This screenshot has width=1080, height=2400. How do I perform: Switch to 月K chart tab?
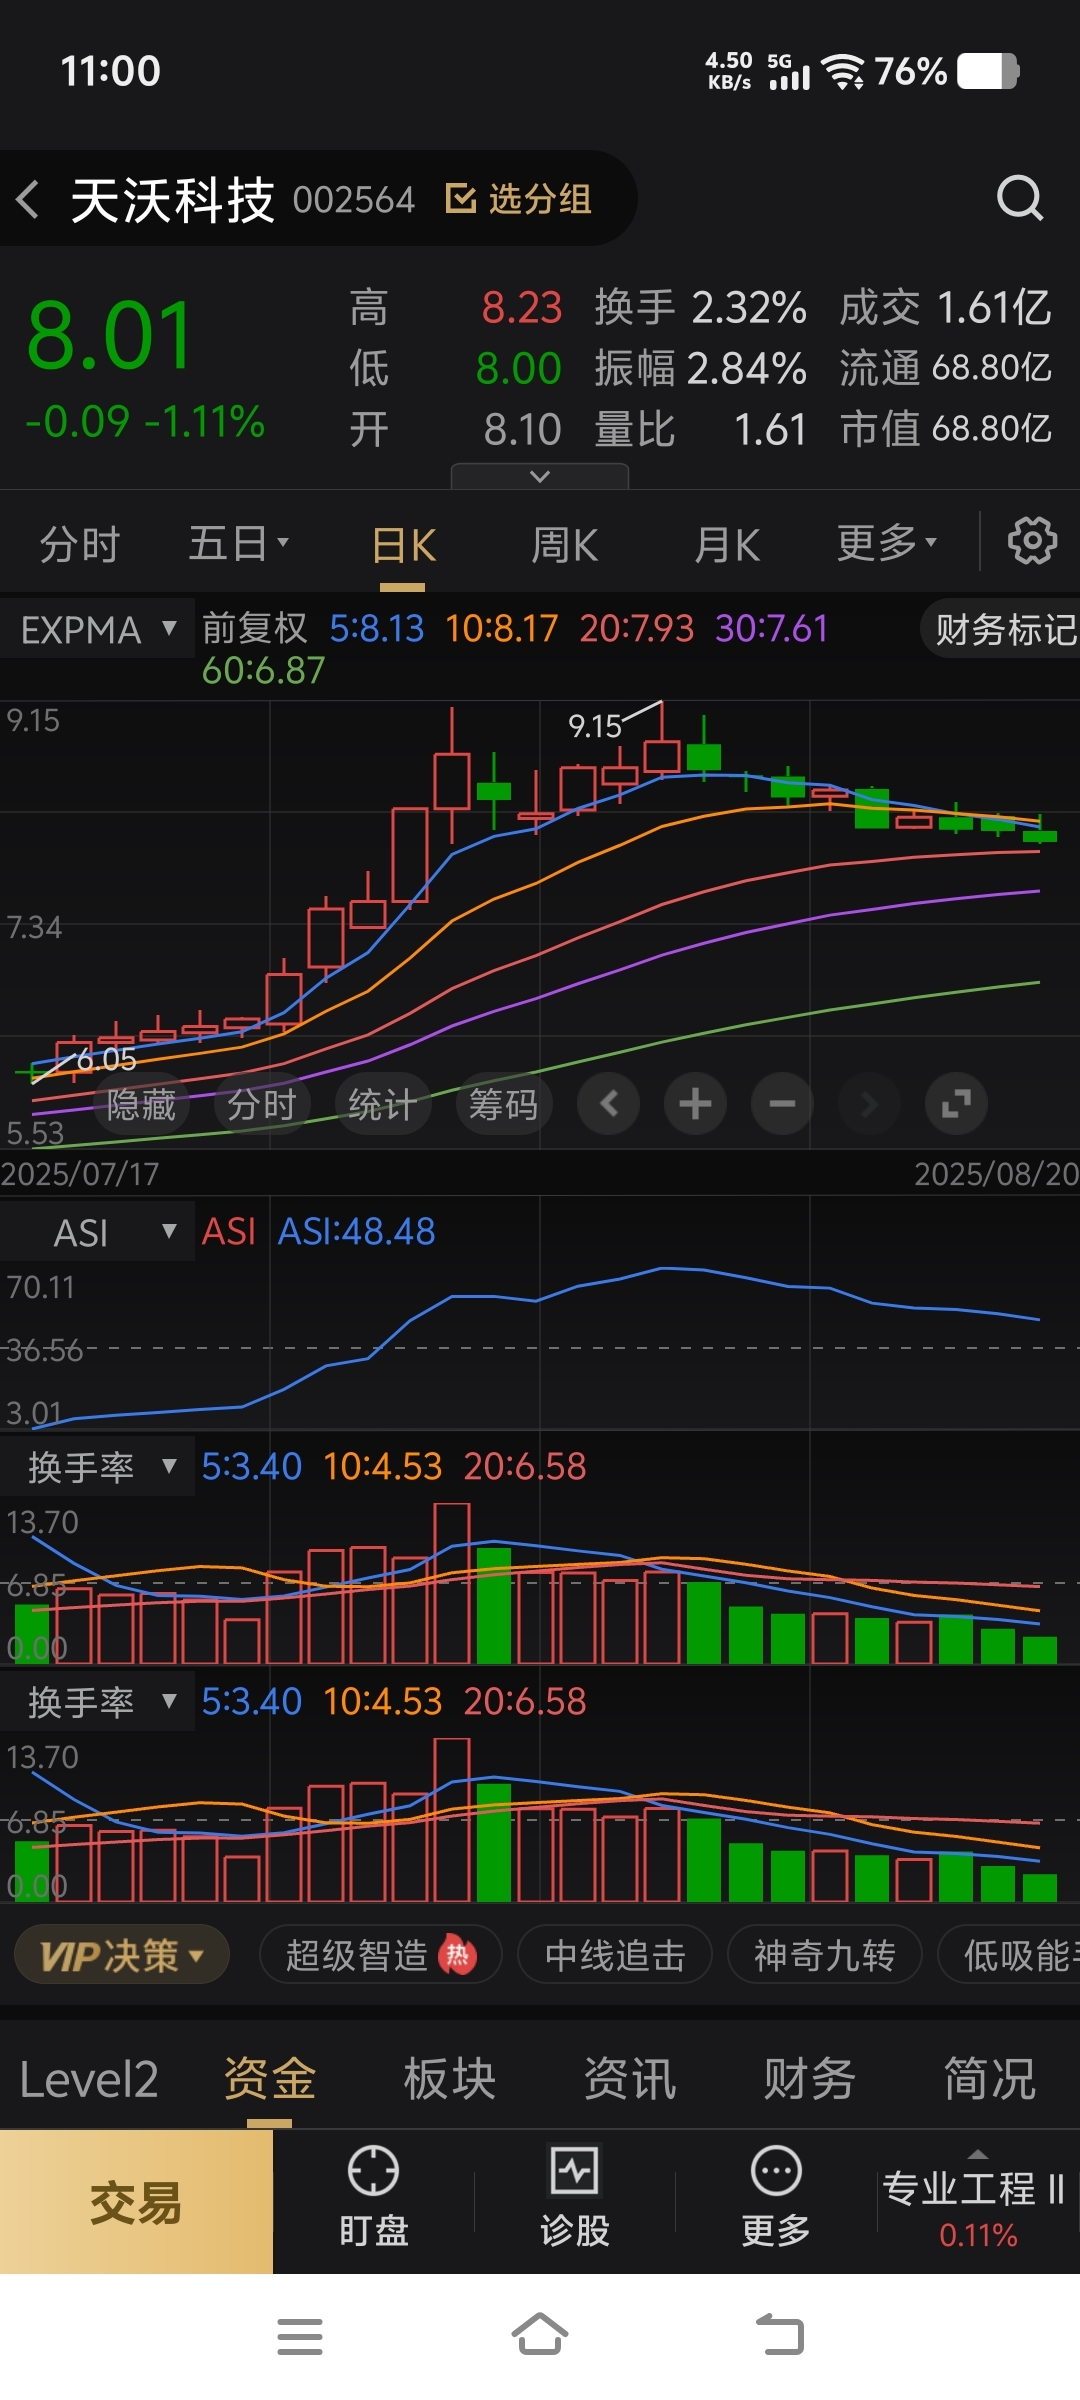click(x=727, y=546)
